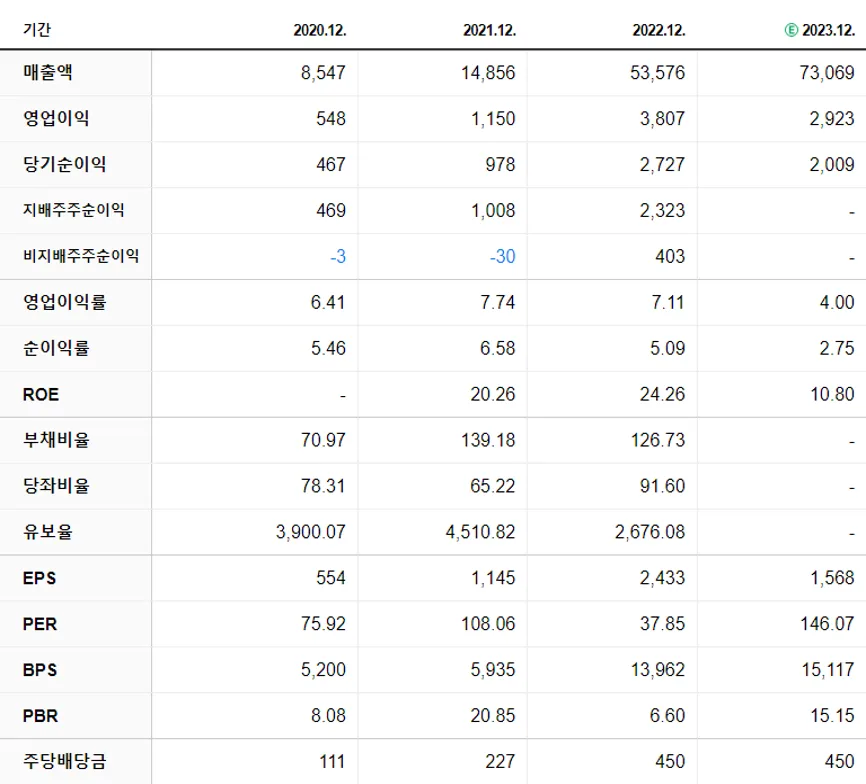
Task: Click the 영업이익 row label
Action: coord(56,118)
